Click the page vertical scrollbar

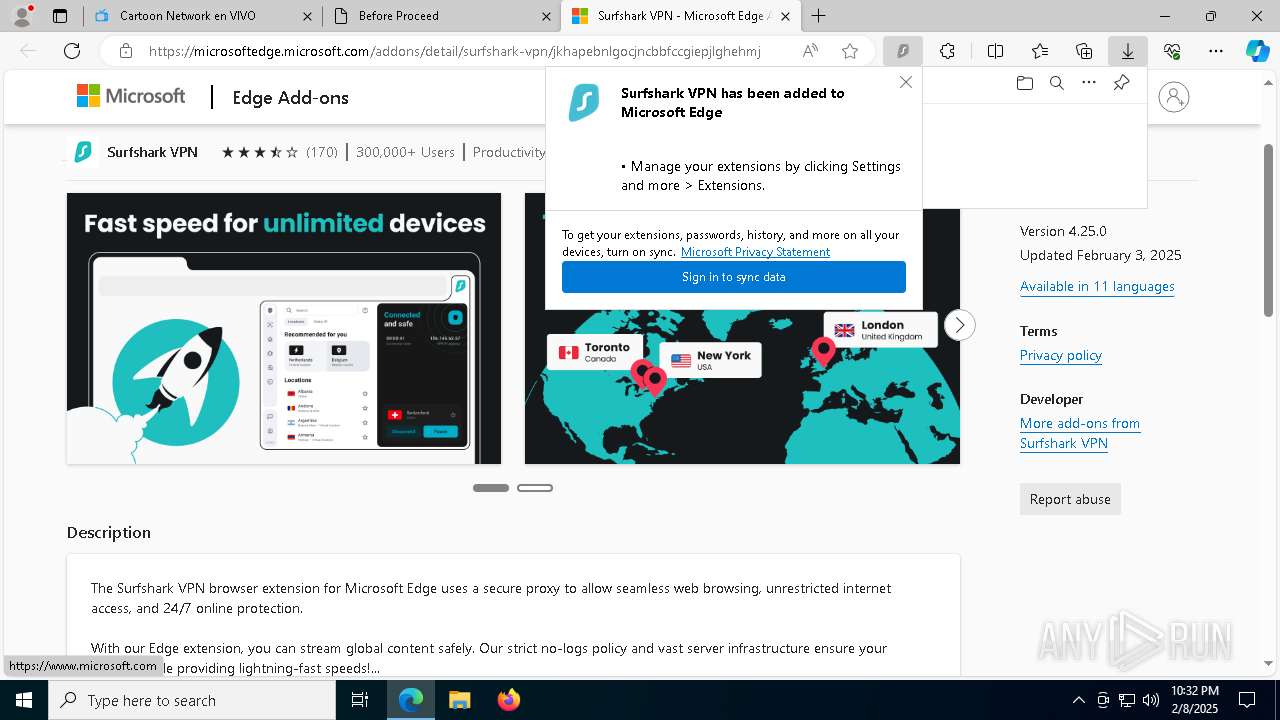pyautogui.click(x=1268, y=230)
